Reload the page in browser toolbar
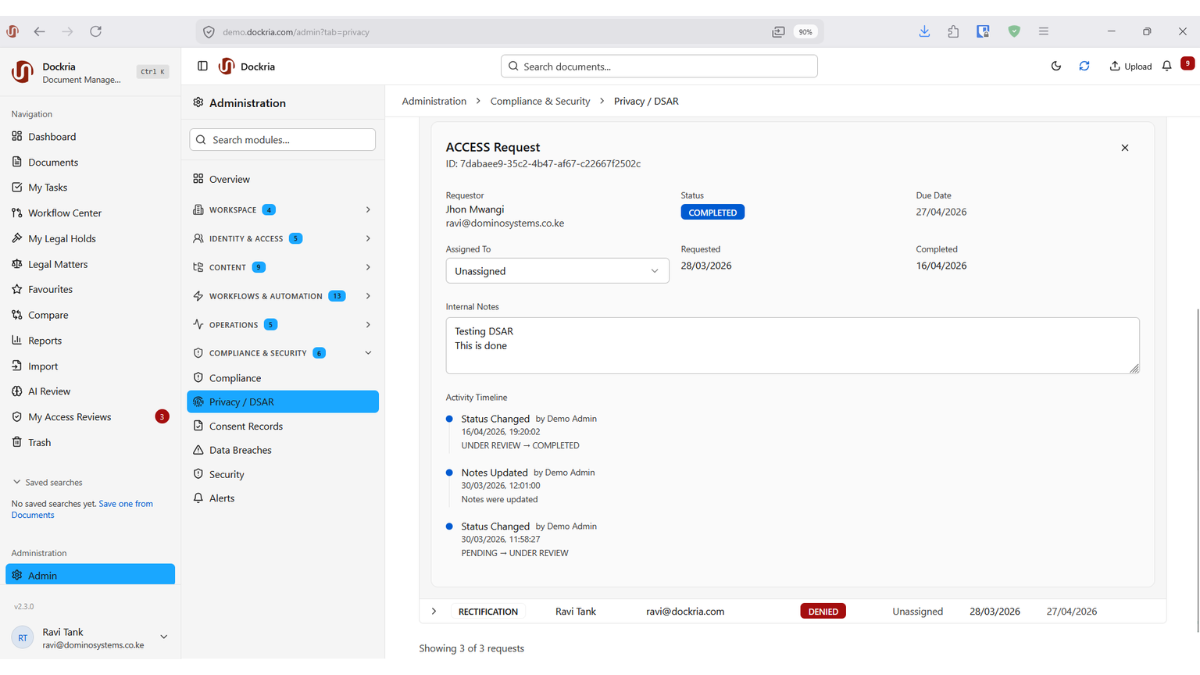Screen dimensions: 1200x675 point(96,32)
